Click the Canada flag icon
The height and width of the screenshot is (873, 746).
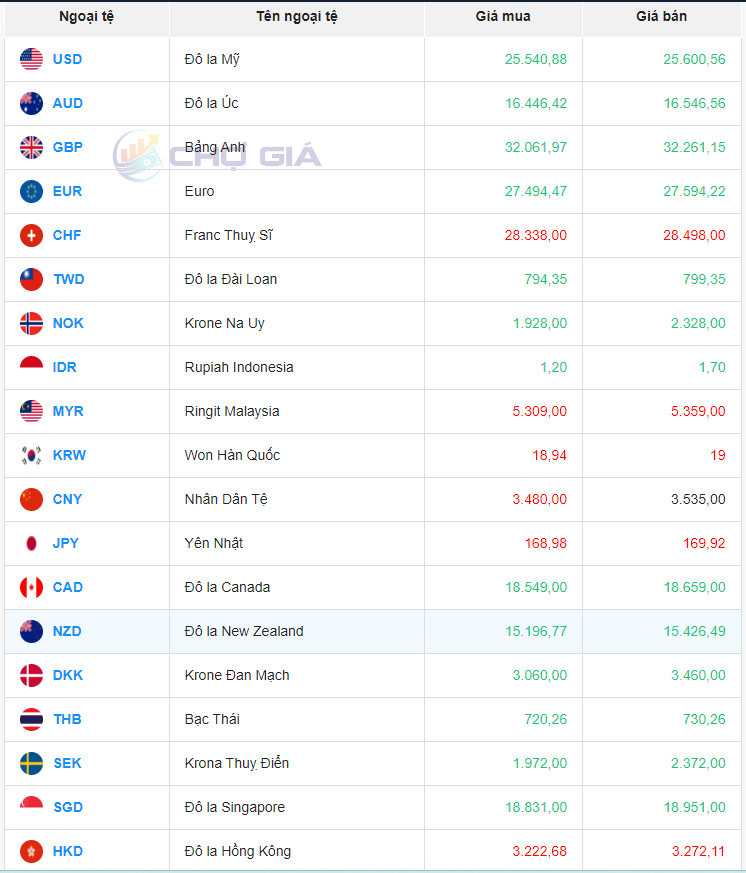point(31,587)
